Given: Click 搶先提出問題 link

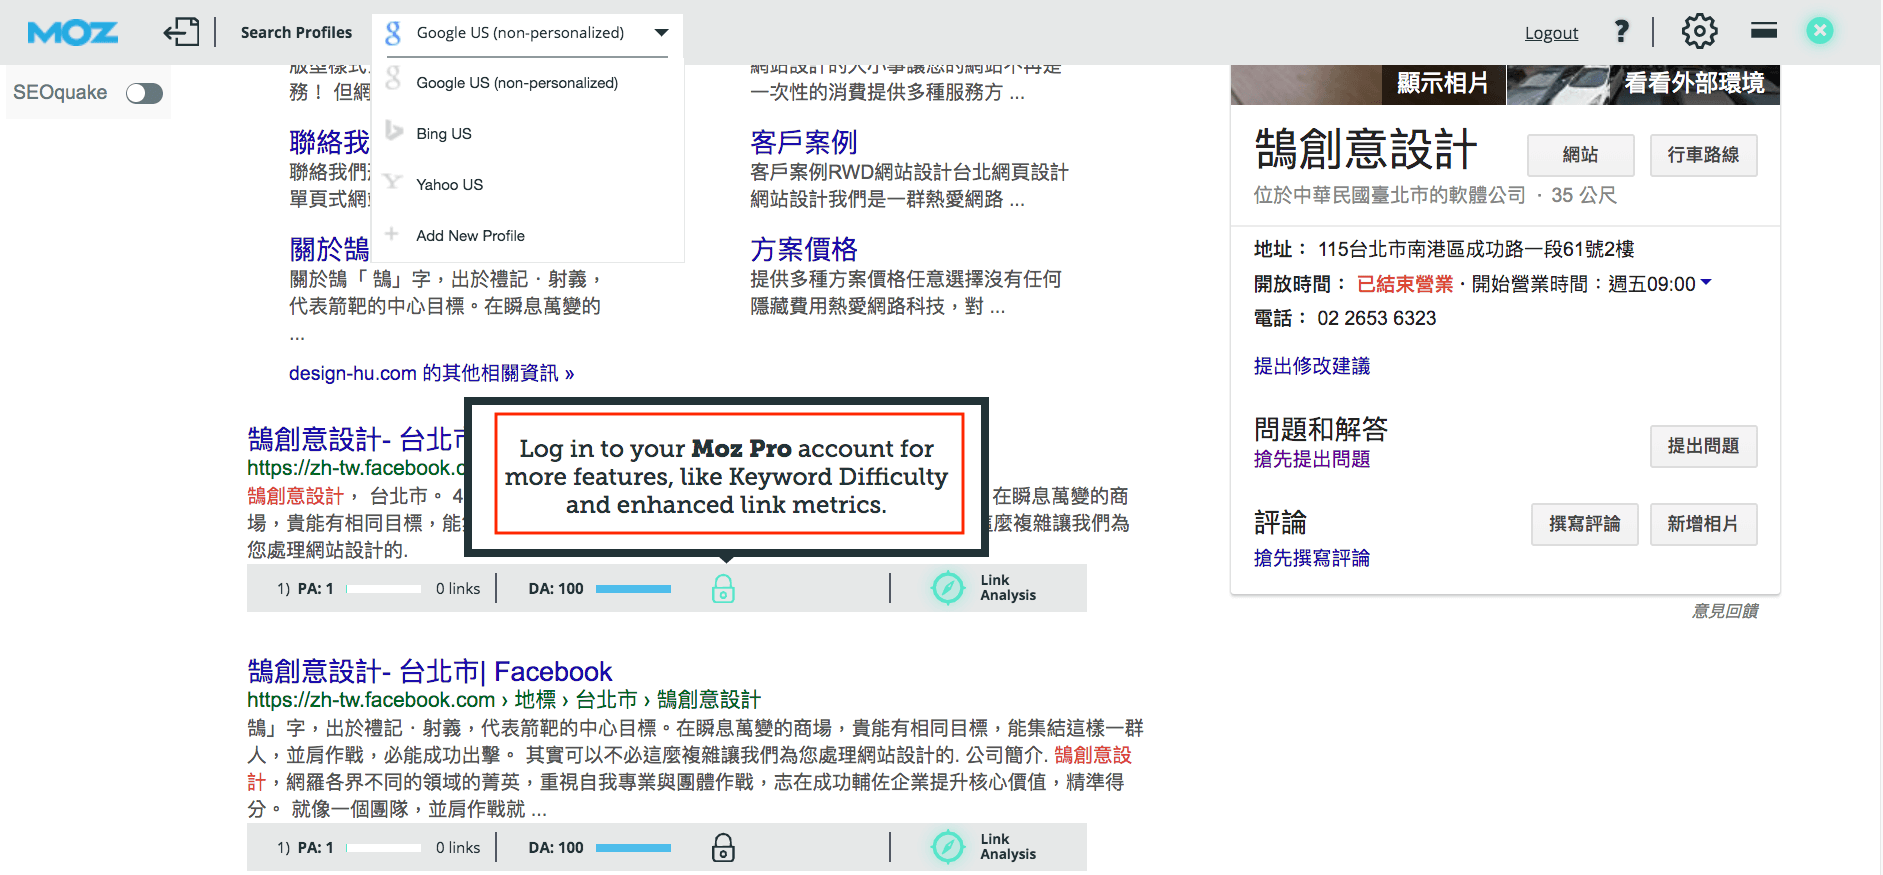Looking at the screenshot, I should [1312, 459].
